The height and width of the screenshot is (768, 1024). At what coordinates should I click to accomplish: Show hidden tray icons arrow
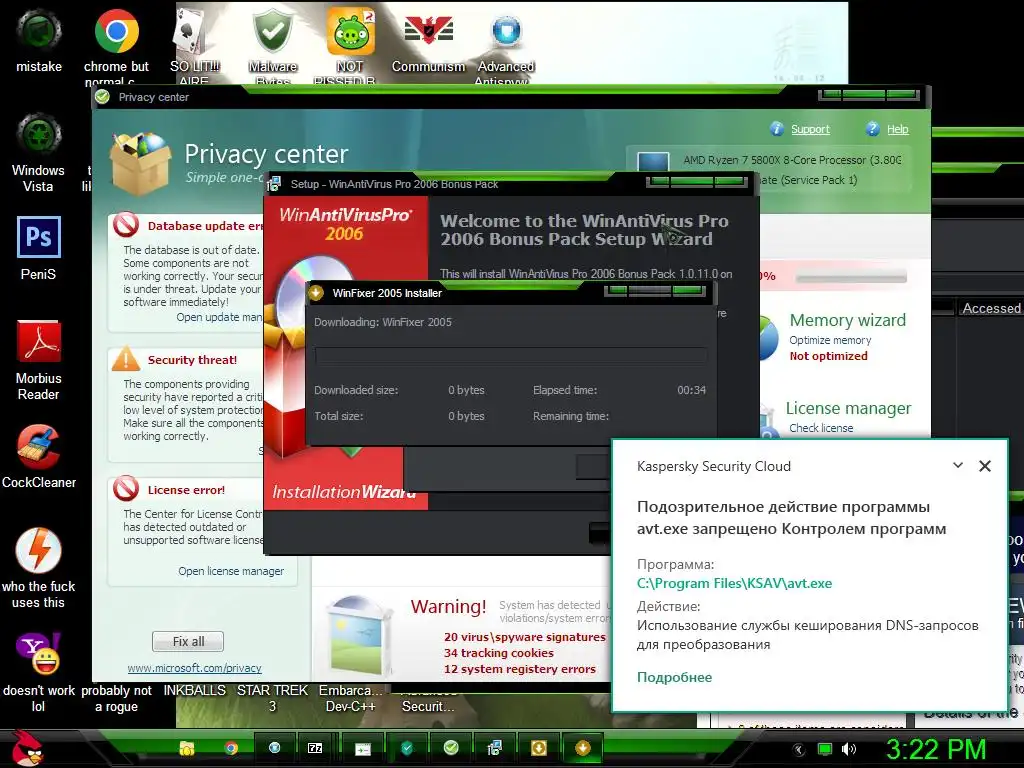click(x=798, y=749)
